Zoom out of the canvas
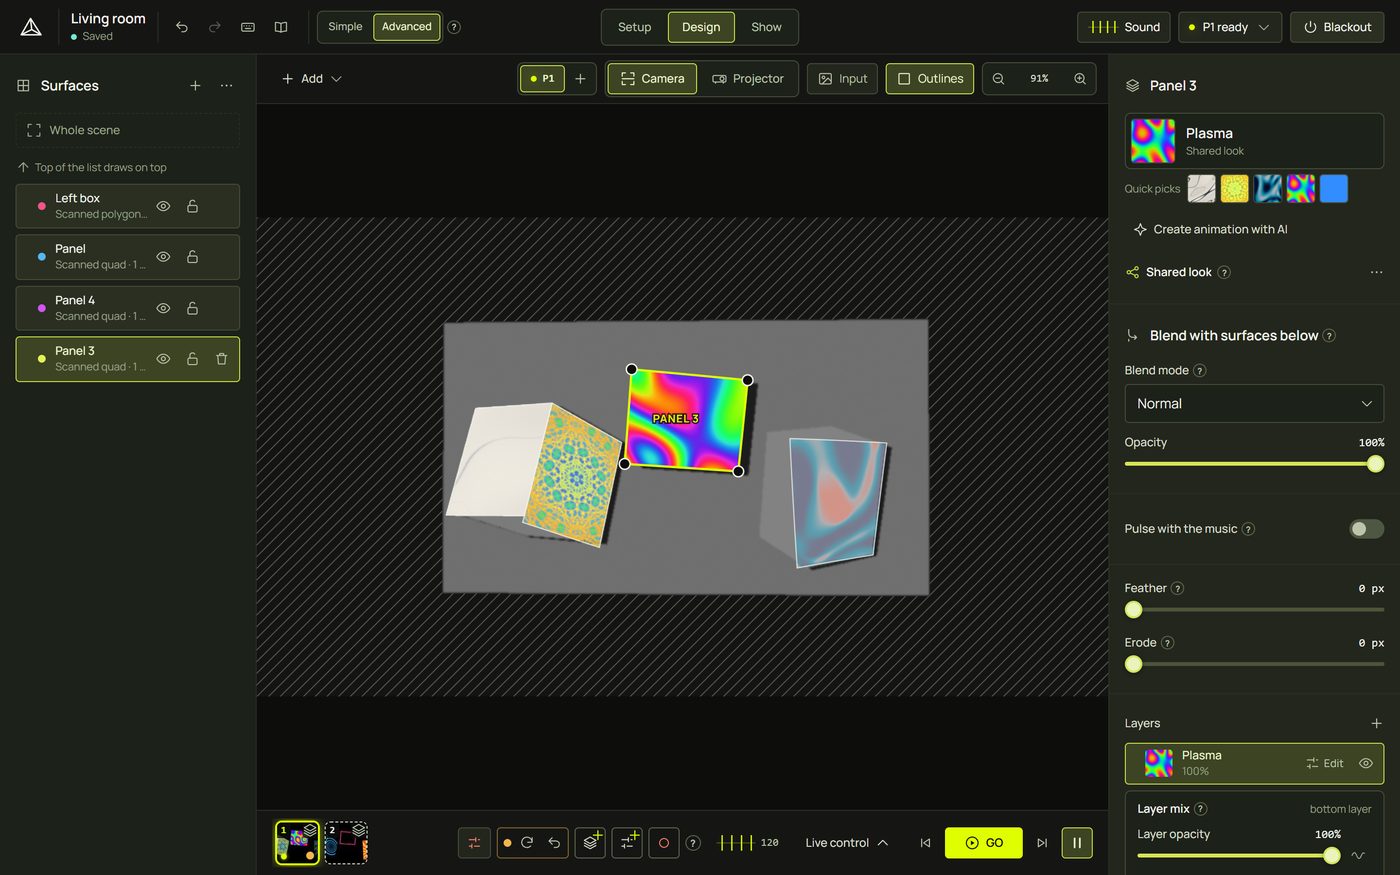 click(x=998, y=78)
